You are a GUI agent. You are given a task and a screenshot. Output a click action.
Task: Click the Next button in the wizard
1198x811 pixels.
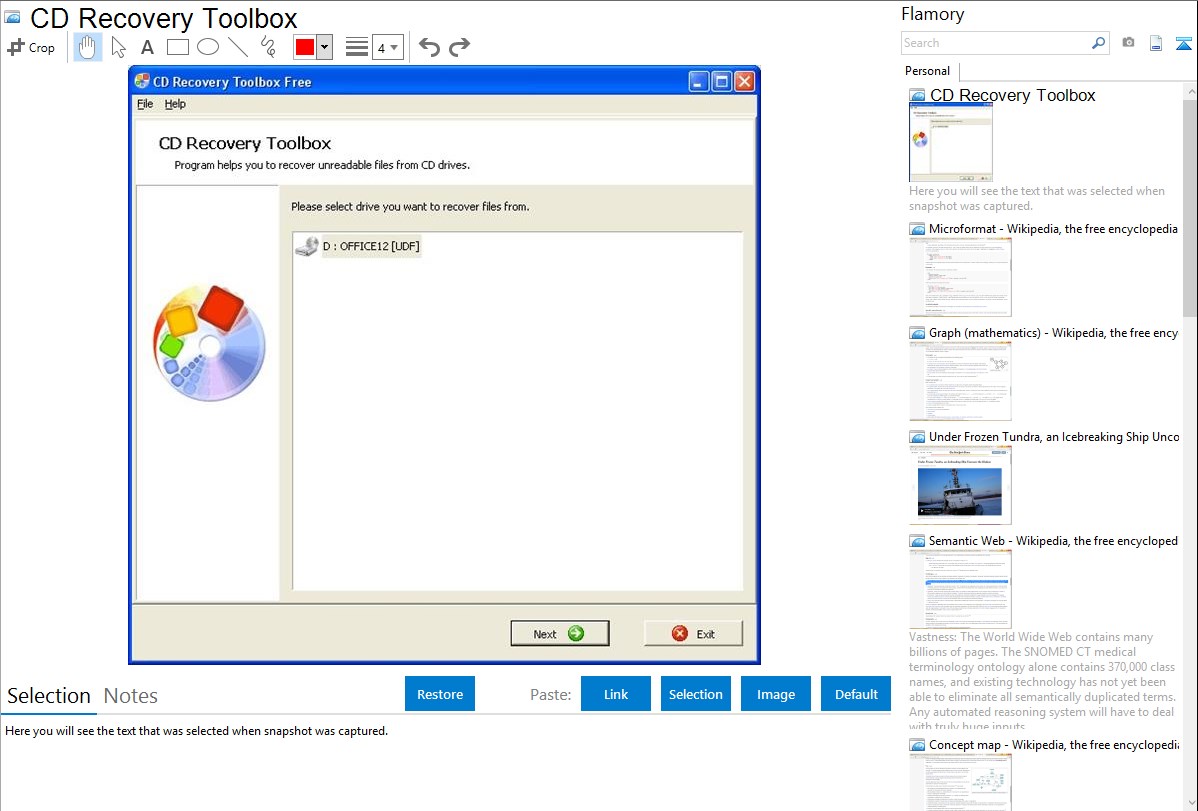559,634
